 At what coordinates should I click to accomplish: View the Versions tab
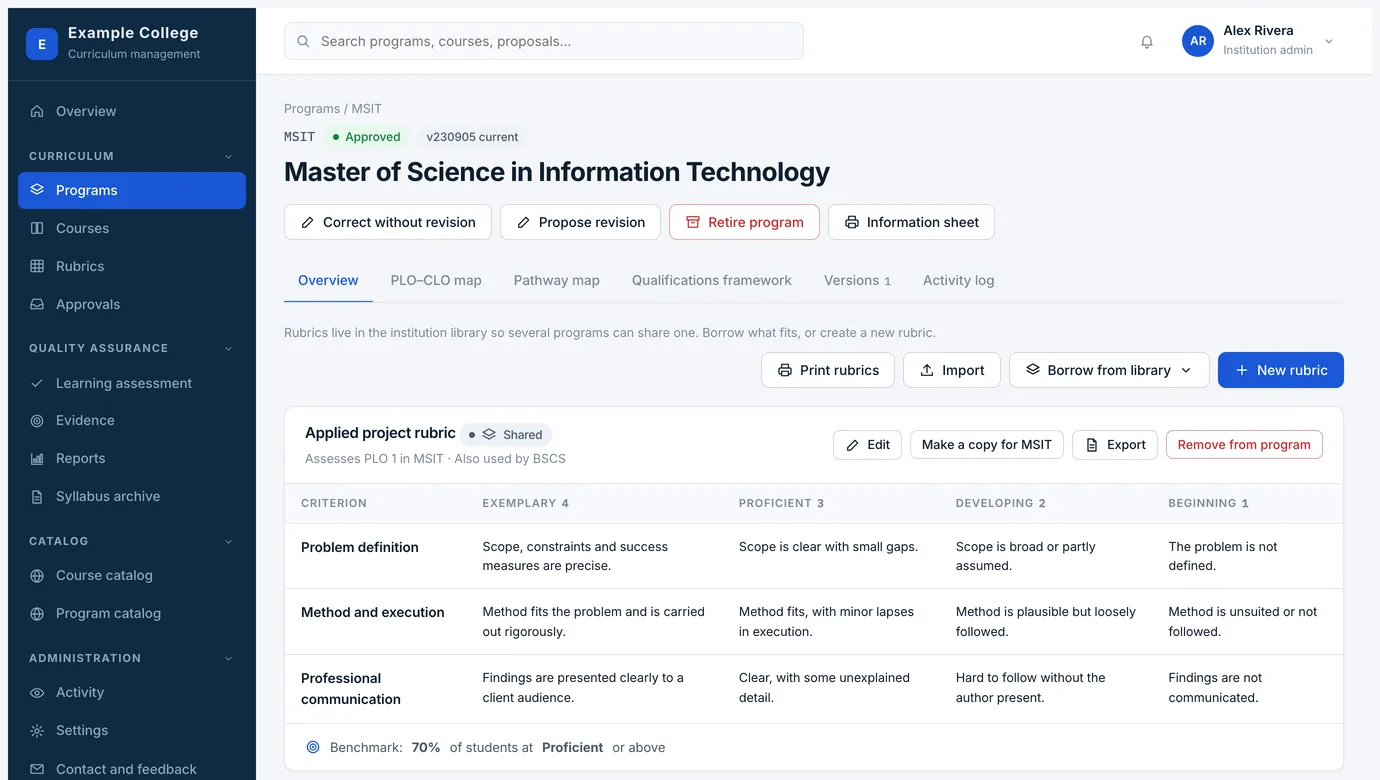click(x=857, y=280)
